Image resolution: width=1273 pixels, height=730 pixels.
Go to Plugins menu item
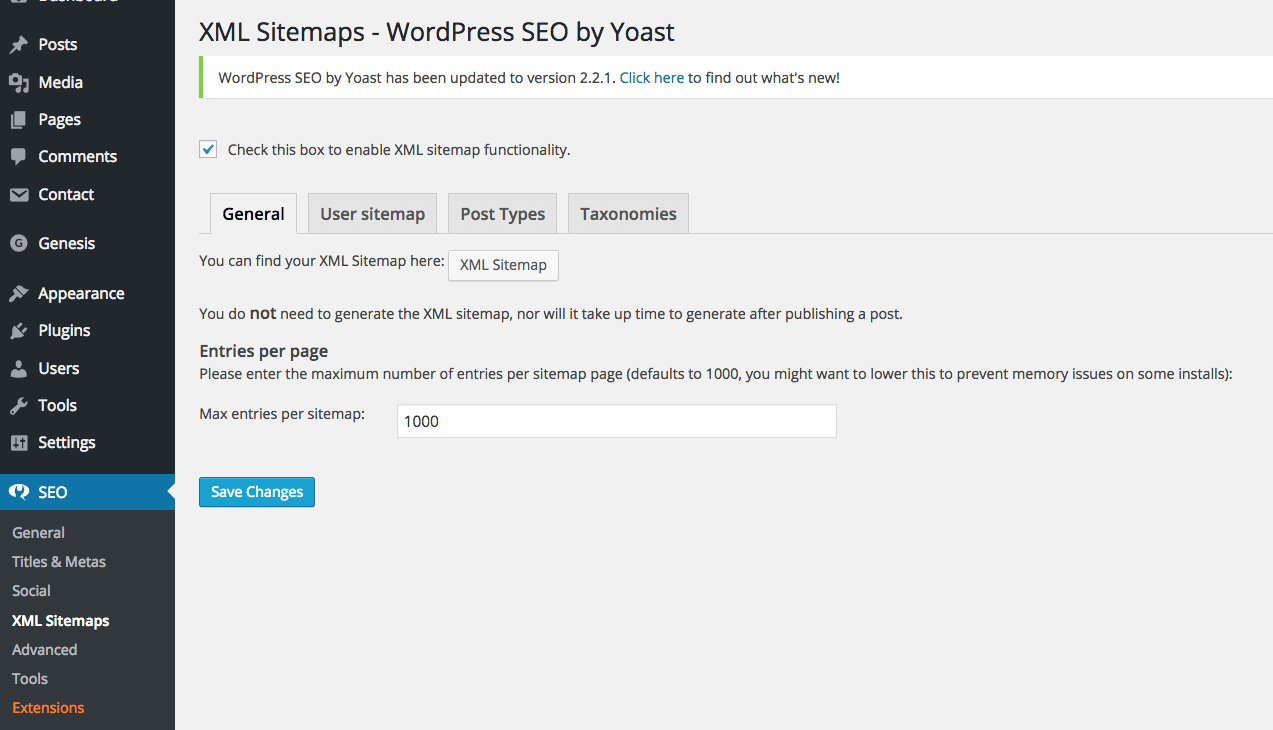coord(64,331)
